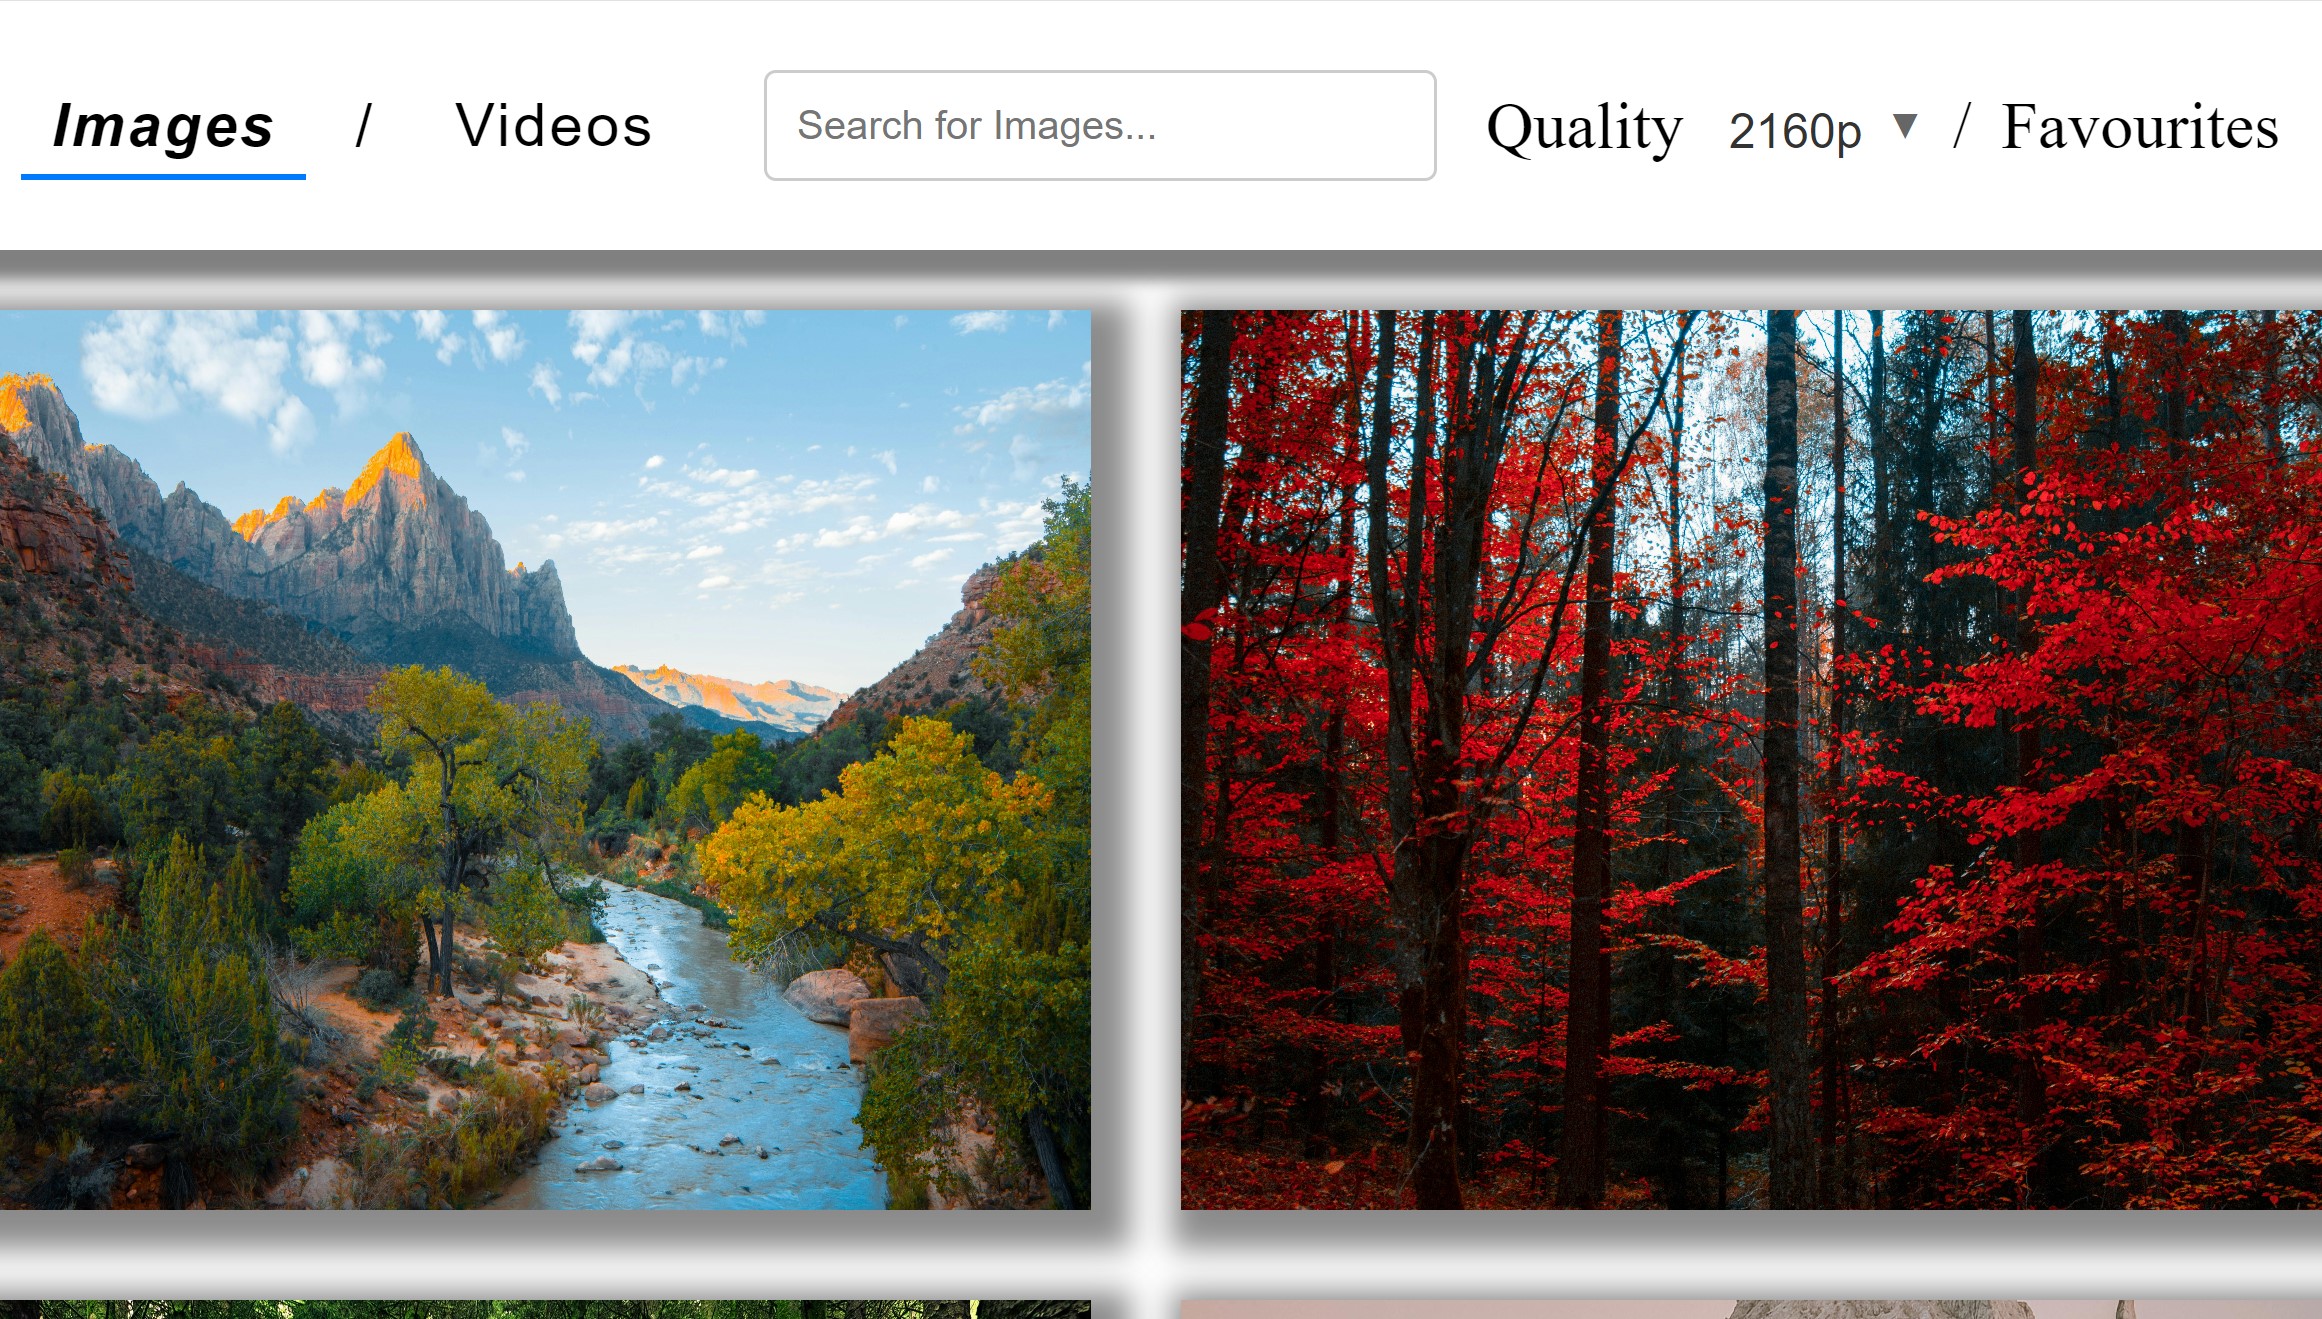The height and width of the screenshot is (1319, 2322).
Task: Open the Videos tab
Action: click(553, 126)
